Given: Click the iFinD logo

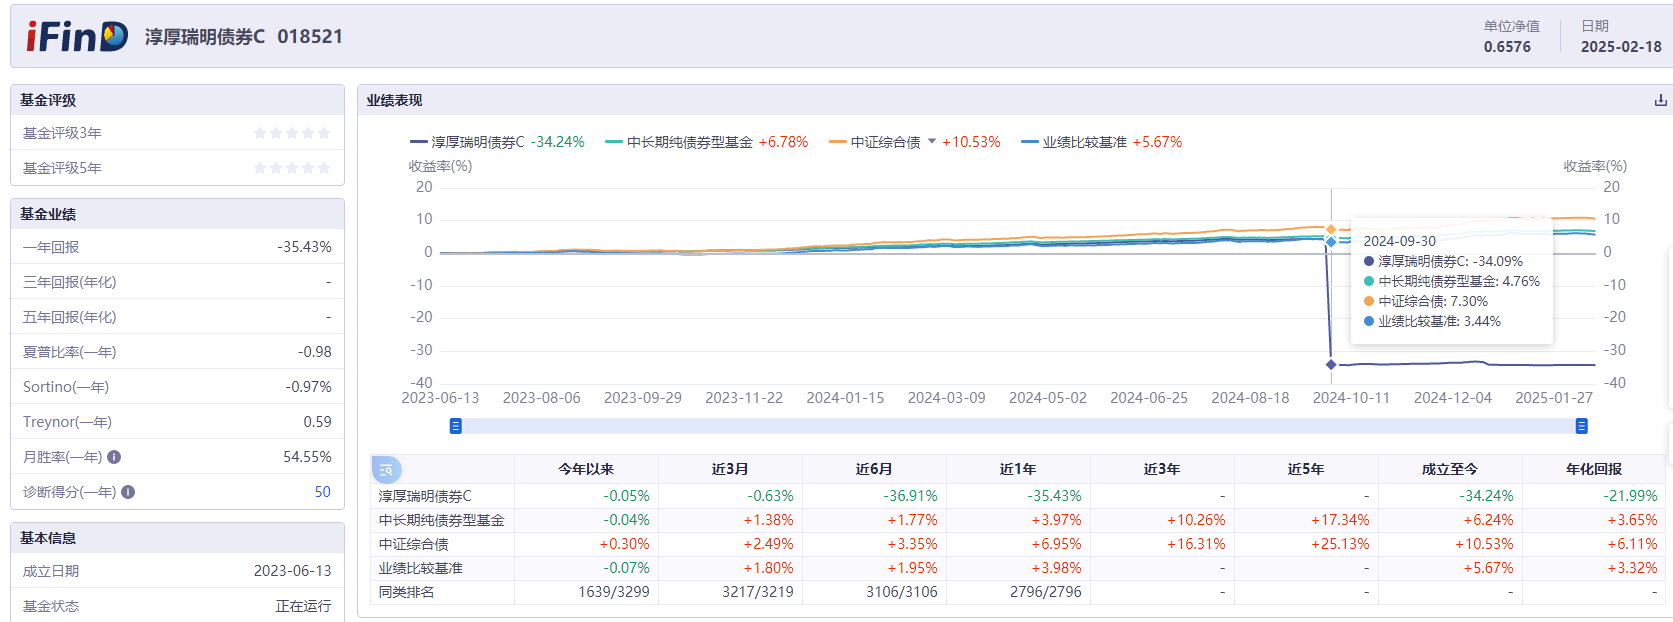Looking at the screenshot, I should (77, 37).
